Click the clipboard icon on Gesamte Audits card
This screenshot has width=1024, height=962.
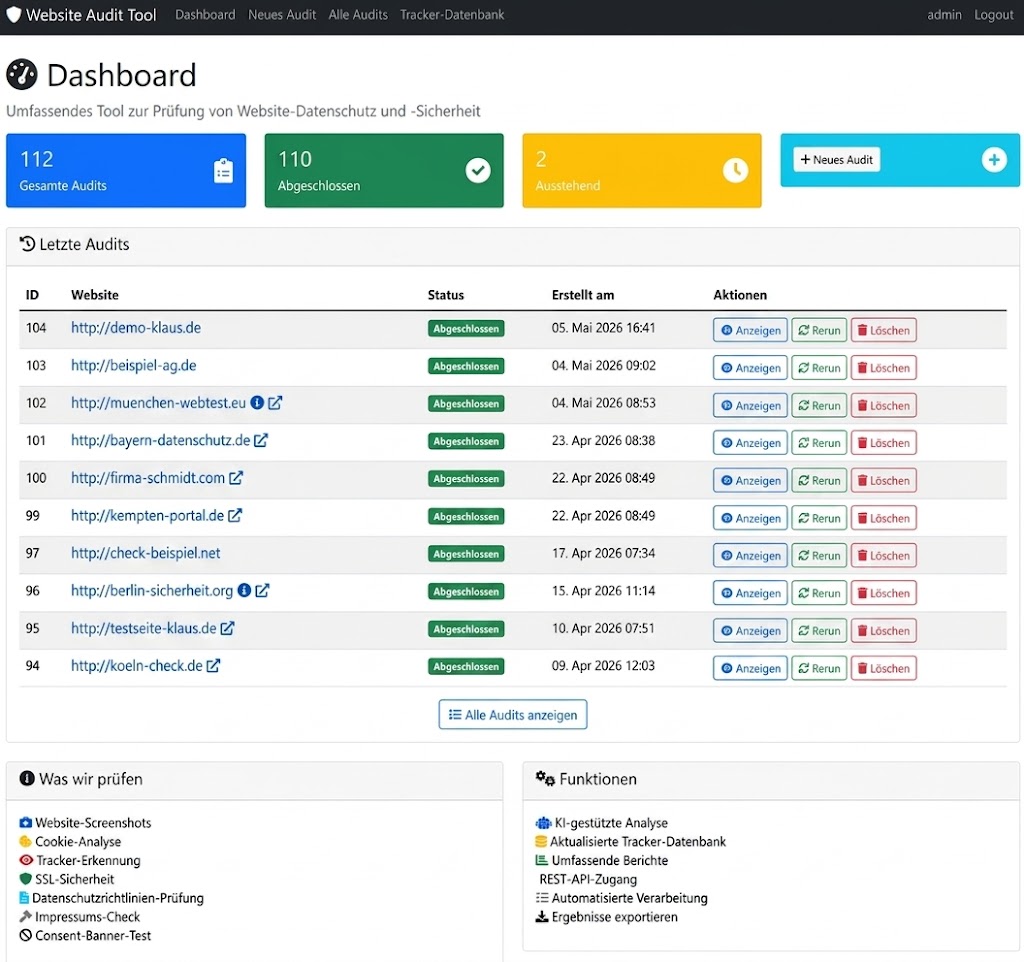tap(223, 170)
